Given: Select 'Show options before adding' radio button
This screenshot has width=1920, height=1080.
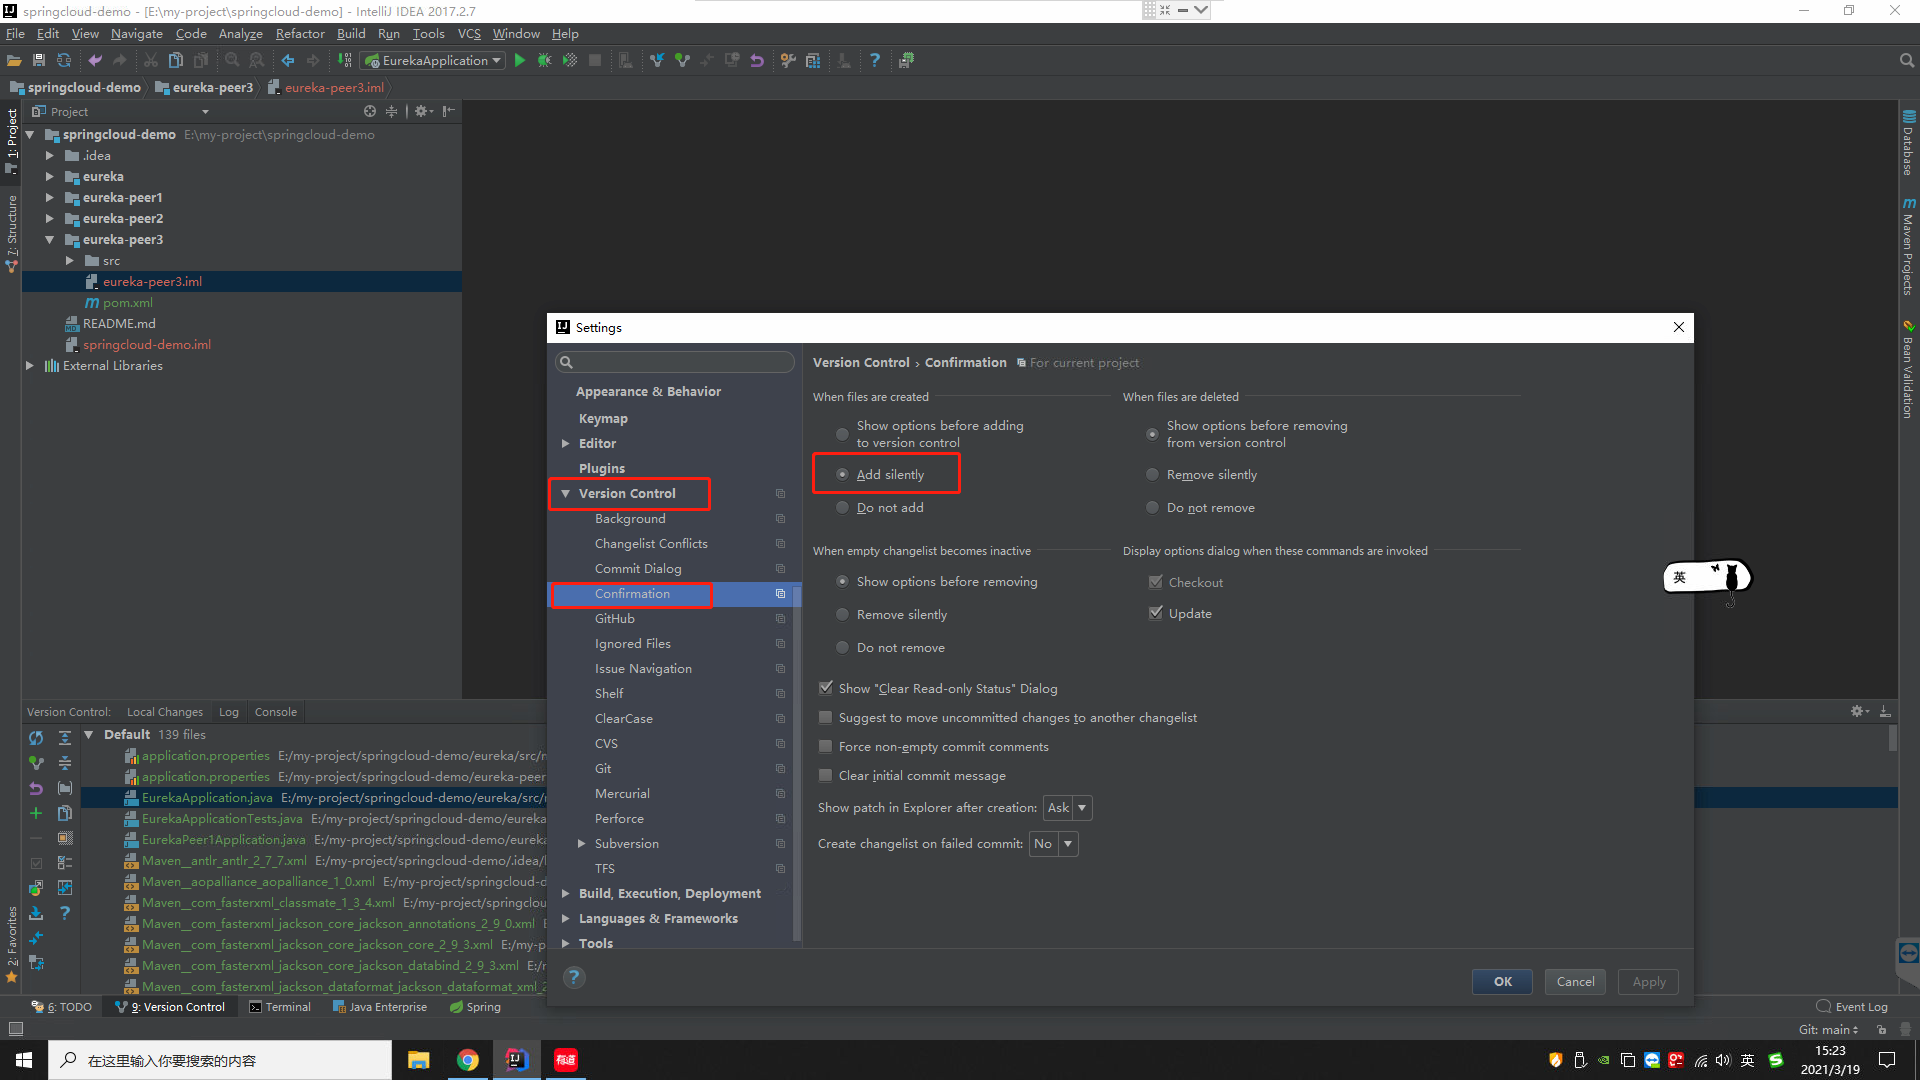Looking at the screenshot, I should pos(842,434).
